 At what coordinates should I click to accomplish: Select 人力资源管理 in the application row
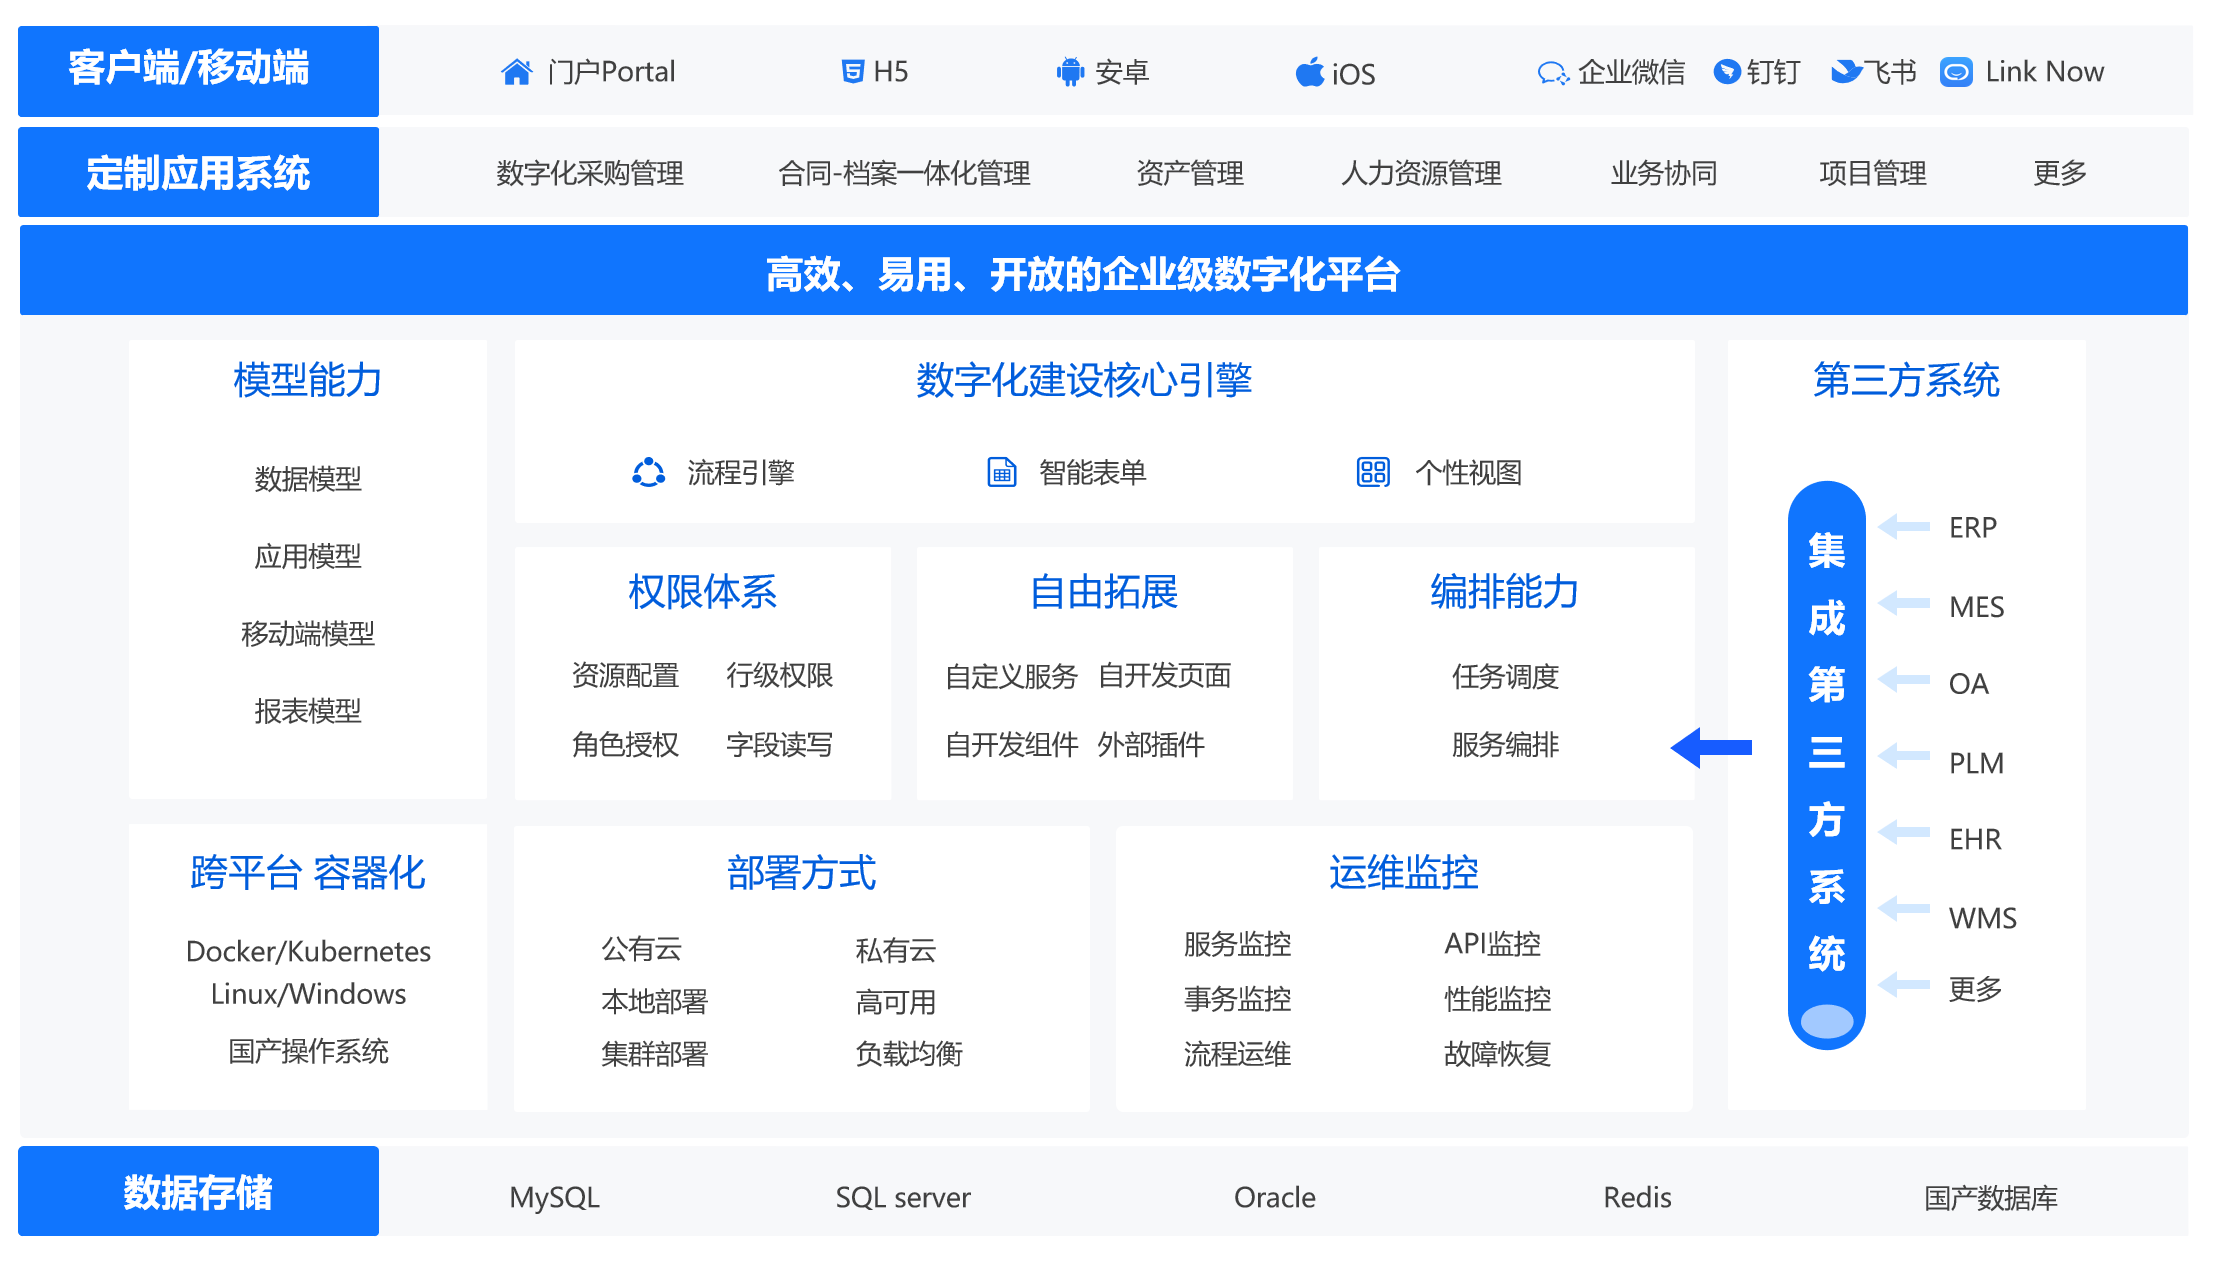click(1421, 173)
